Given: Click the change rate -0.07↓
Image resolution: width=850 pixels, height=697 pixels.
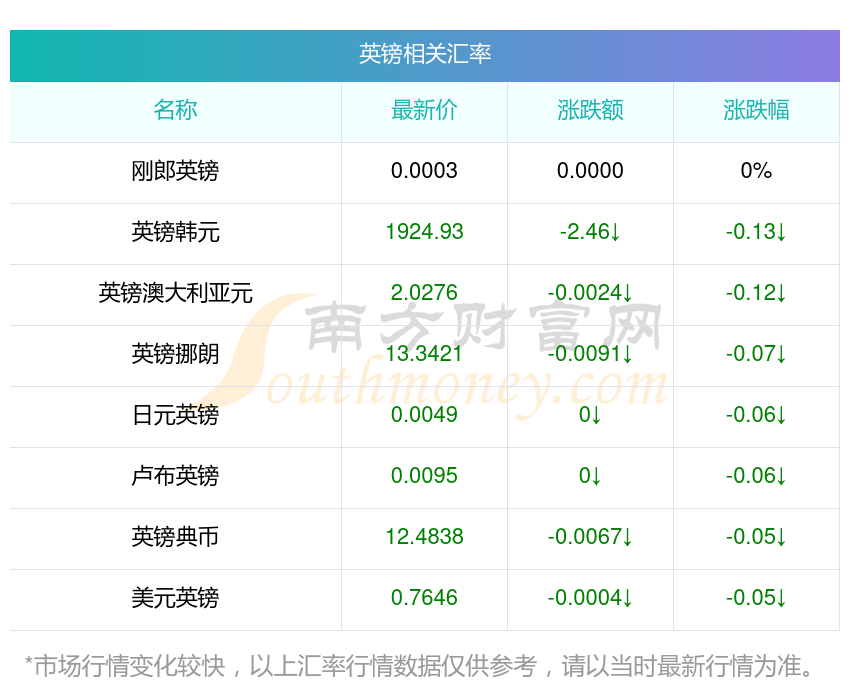Looking at the screenshot, I should 756,354.
